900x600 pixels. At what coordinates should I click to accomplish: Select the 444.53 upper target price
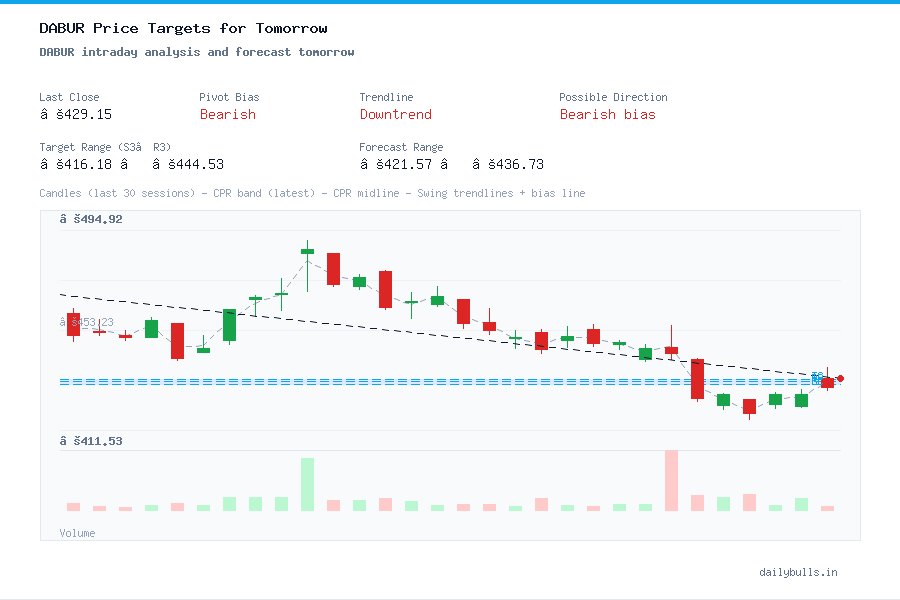(188, 164)
